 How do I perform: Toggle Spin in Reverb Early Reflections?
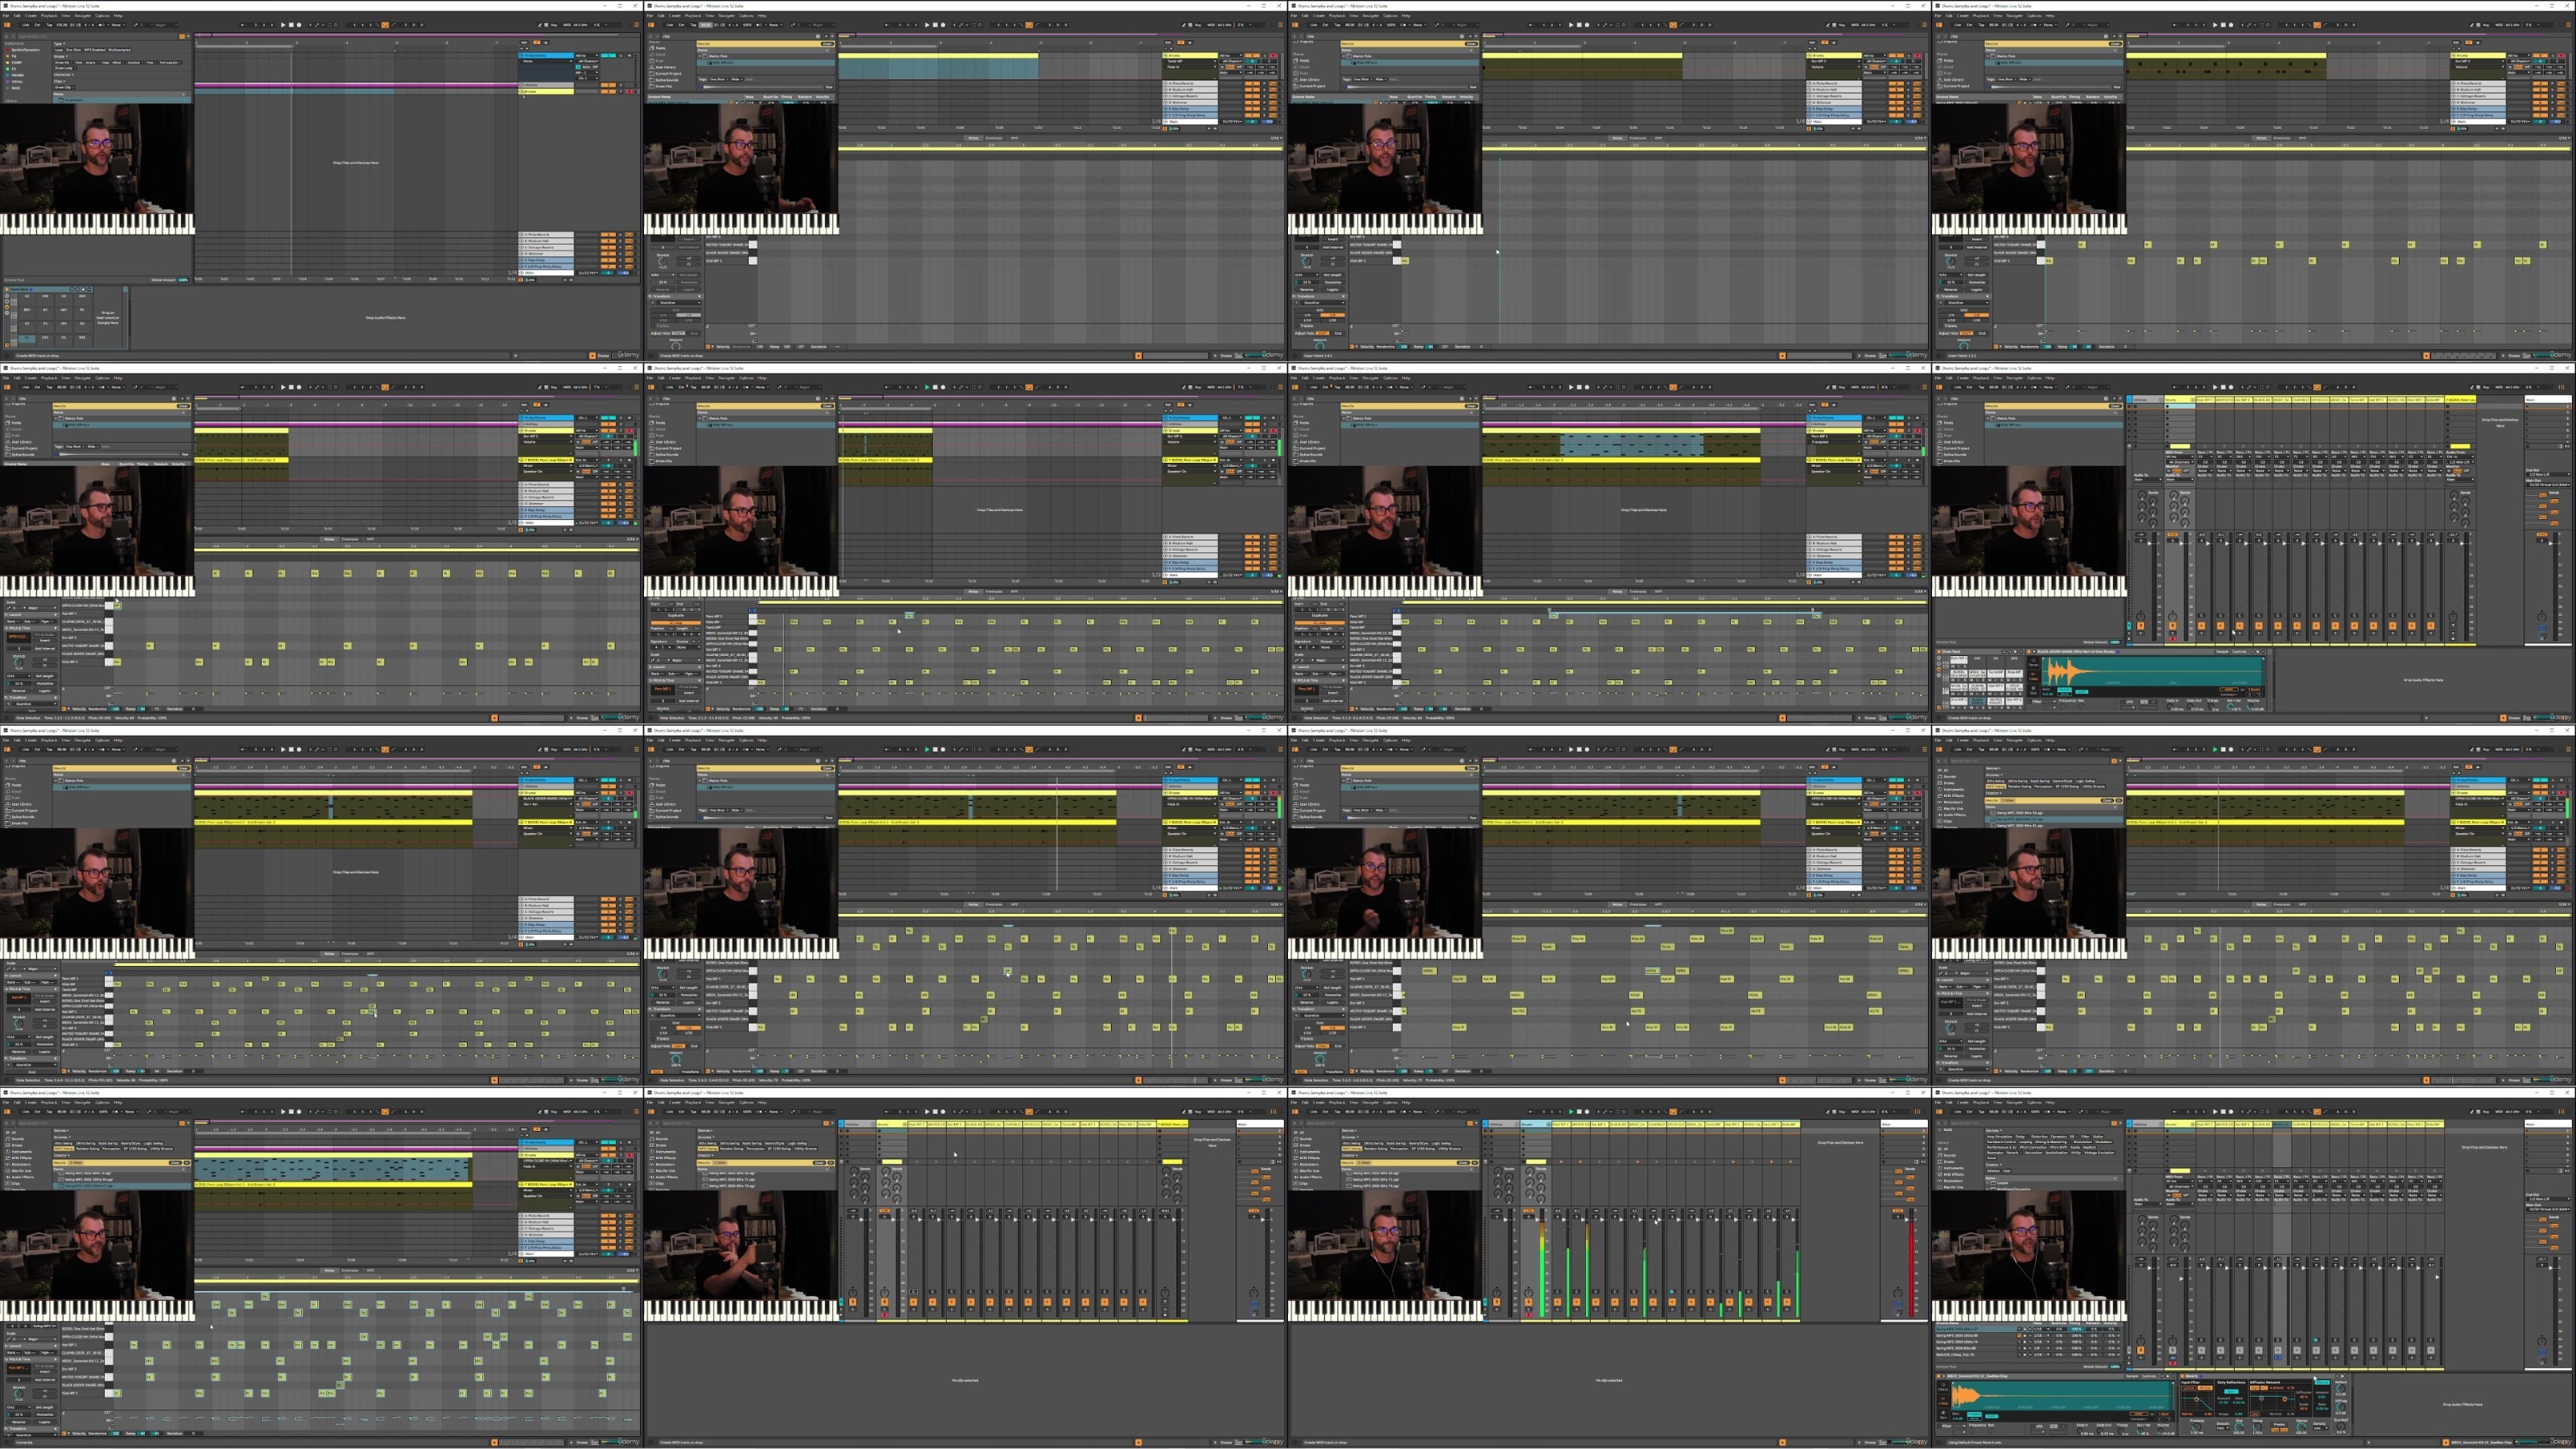point(2231,1392)
